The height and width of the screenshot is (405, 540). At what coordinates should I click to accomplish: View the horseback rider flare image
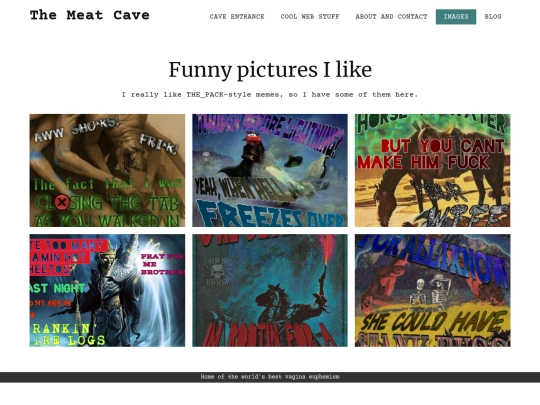(x=270, y=290)
